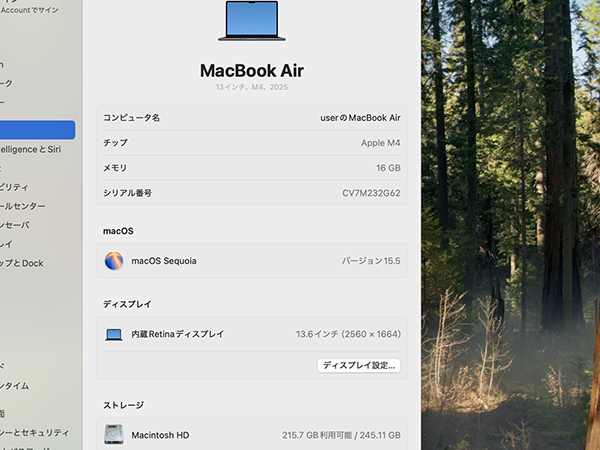
Task: Click the 'ストレージ' section heading
Action: click(x=124, y=405)
